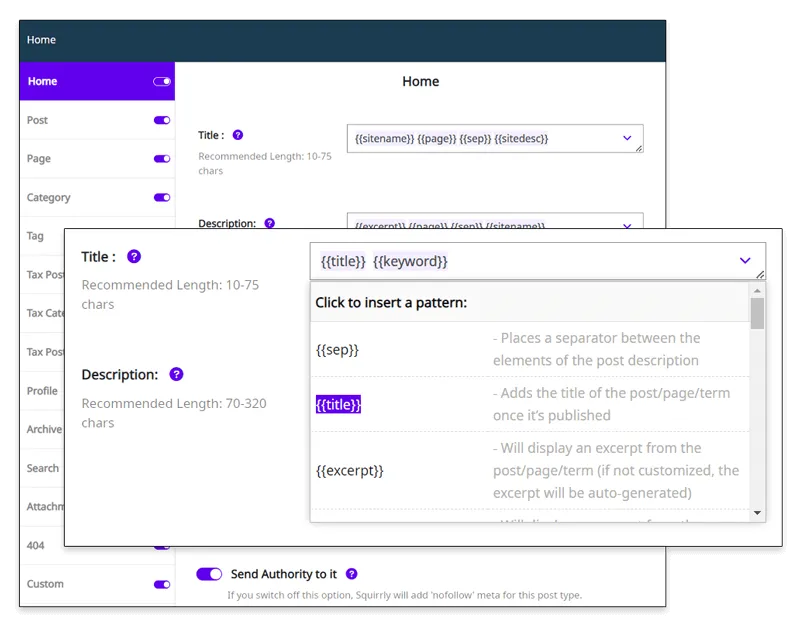
Task: Open the Profile tab in sidebar
Action: [42, 391]
